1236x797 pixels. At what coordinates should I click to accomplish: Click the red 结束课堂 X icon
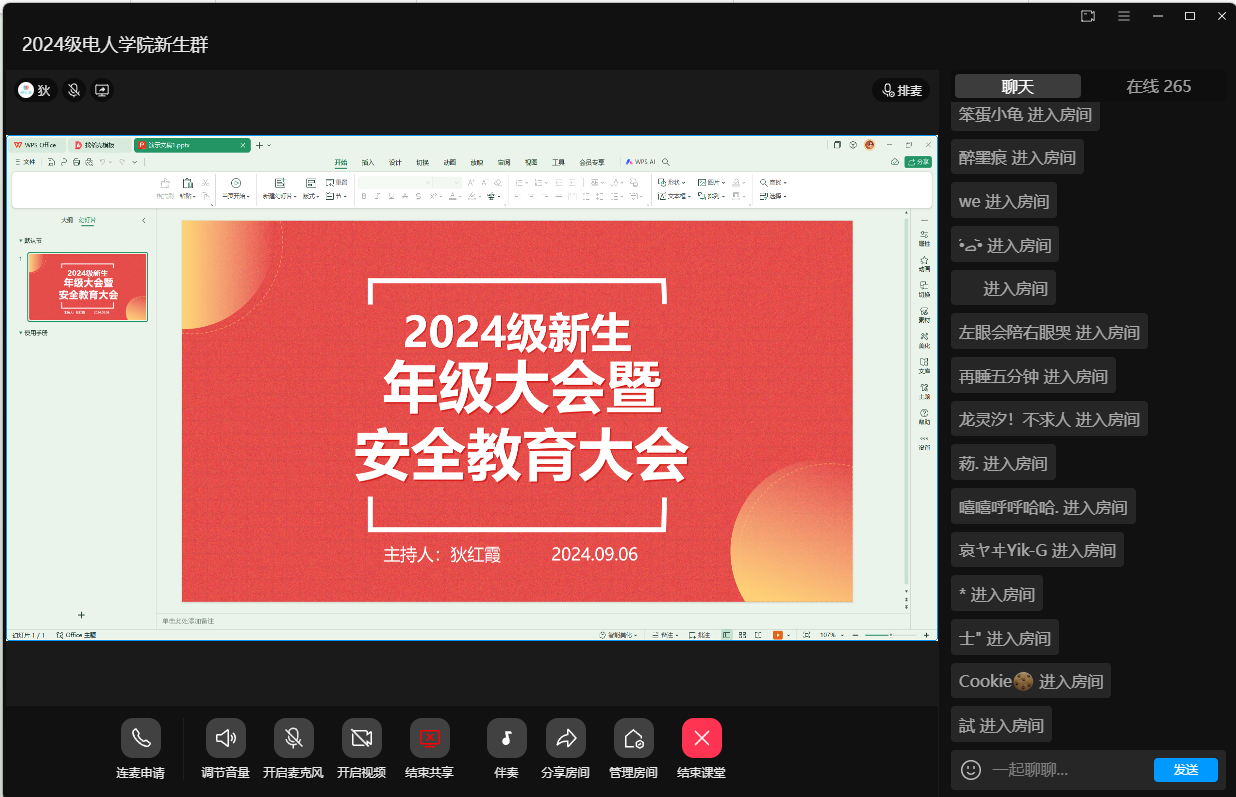point(702,738)
